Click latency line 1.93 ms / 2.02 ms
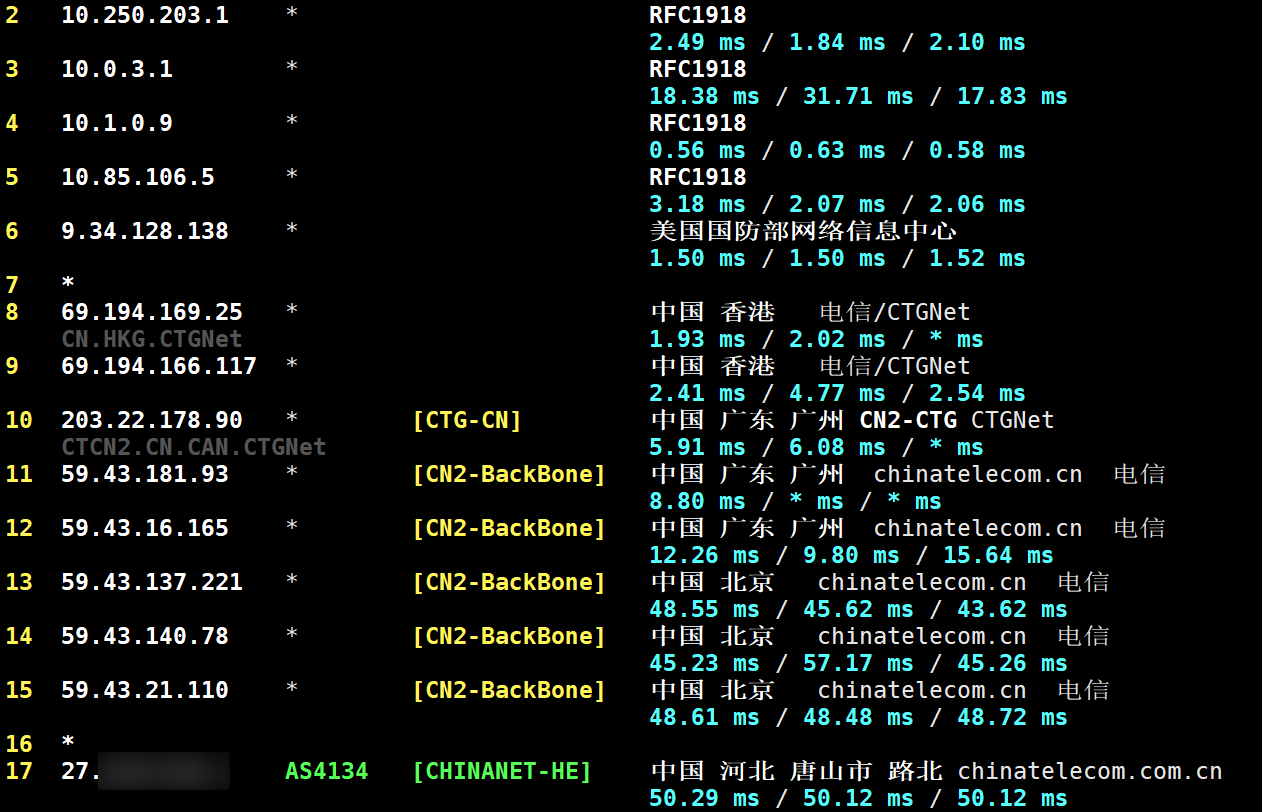The width and height of the screenshot is (1262, 812). [x=816, y=339]
